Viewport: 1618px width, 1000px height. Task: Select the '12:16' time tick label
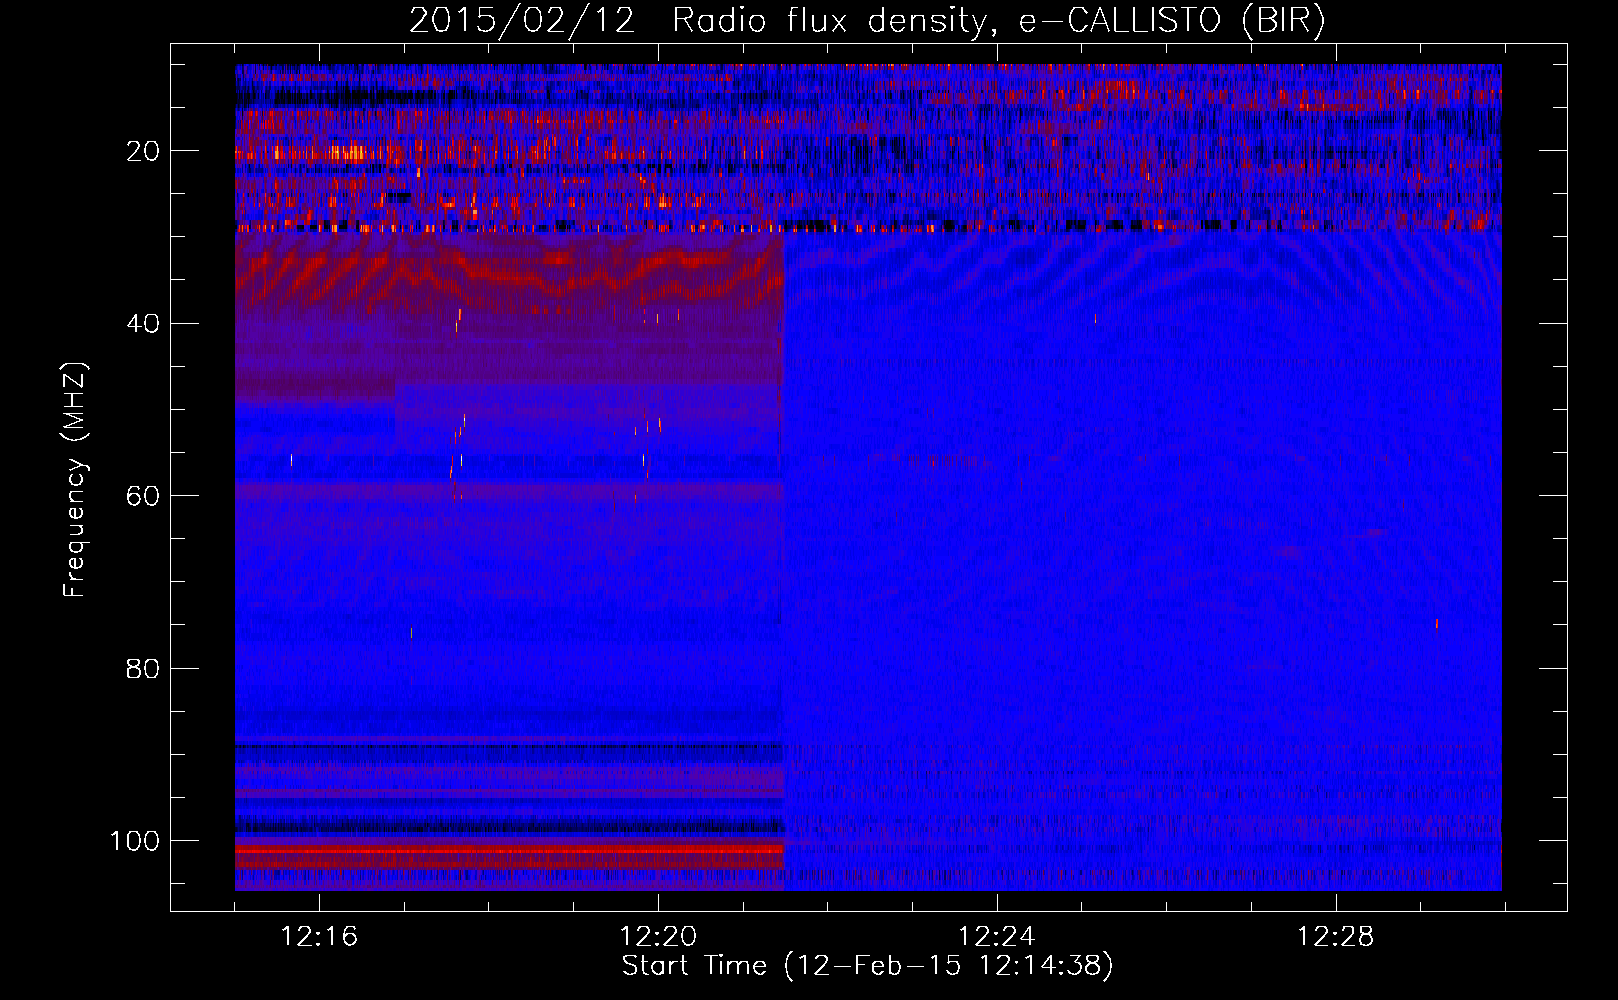pyautogui.click(x=319, y=936)
